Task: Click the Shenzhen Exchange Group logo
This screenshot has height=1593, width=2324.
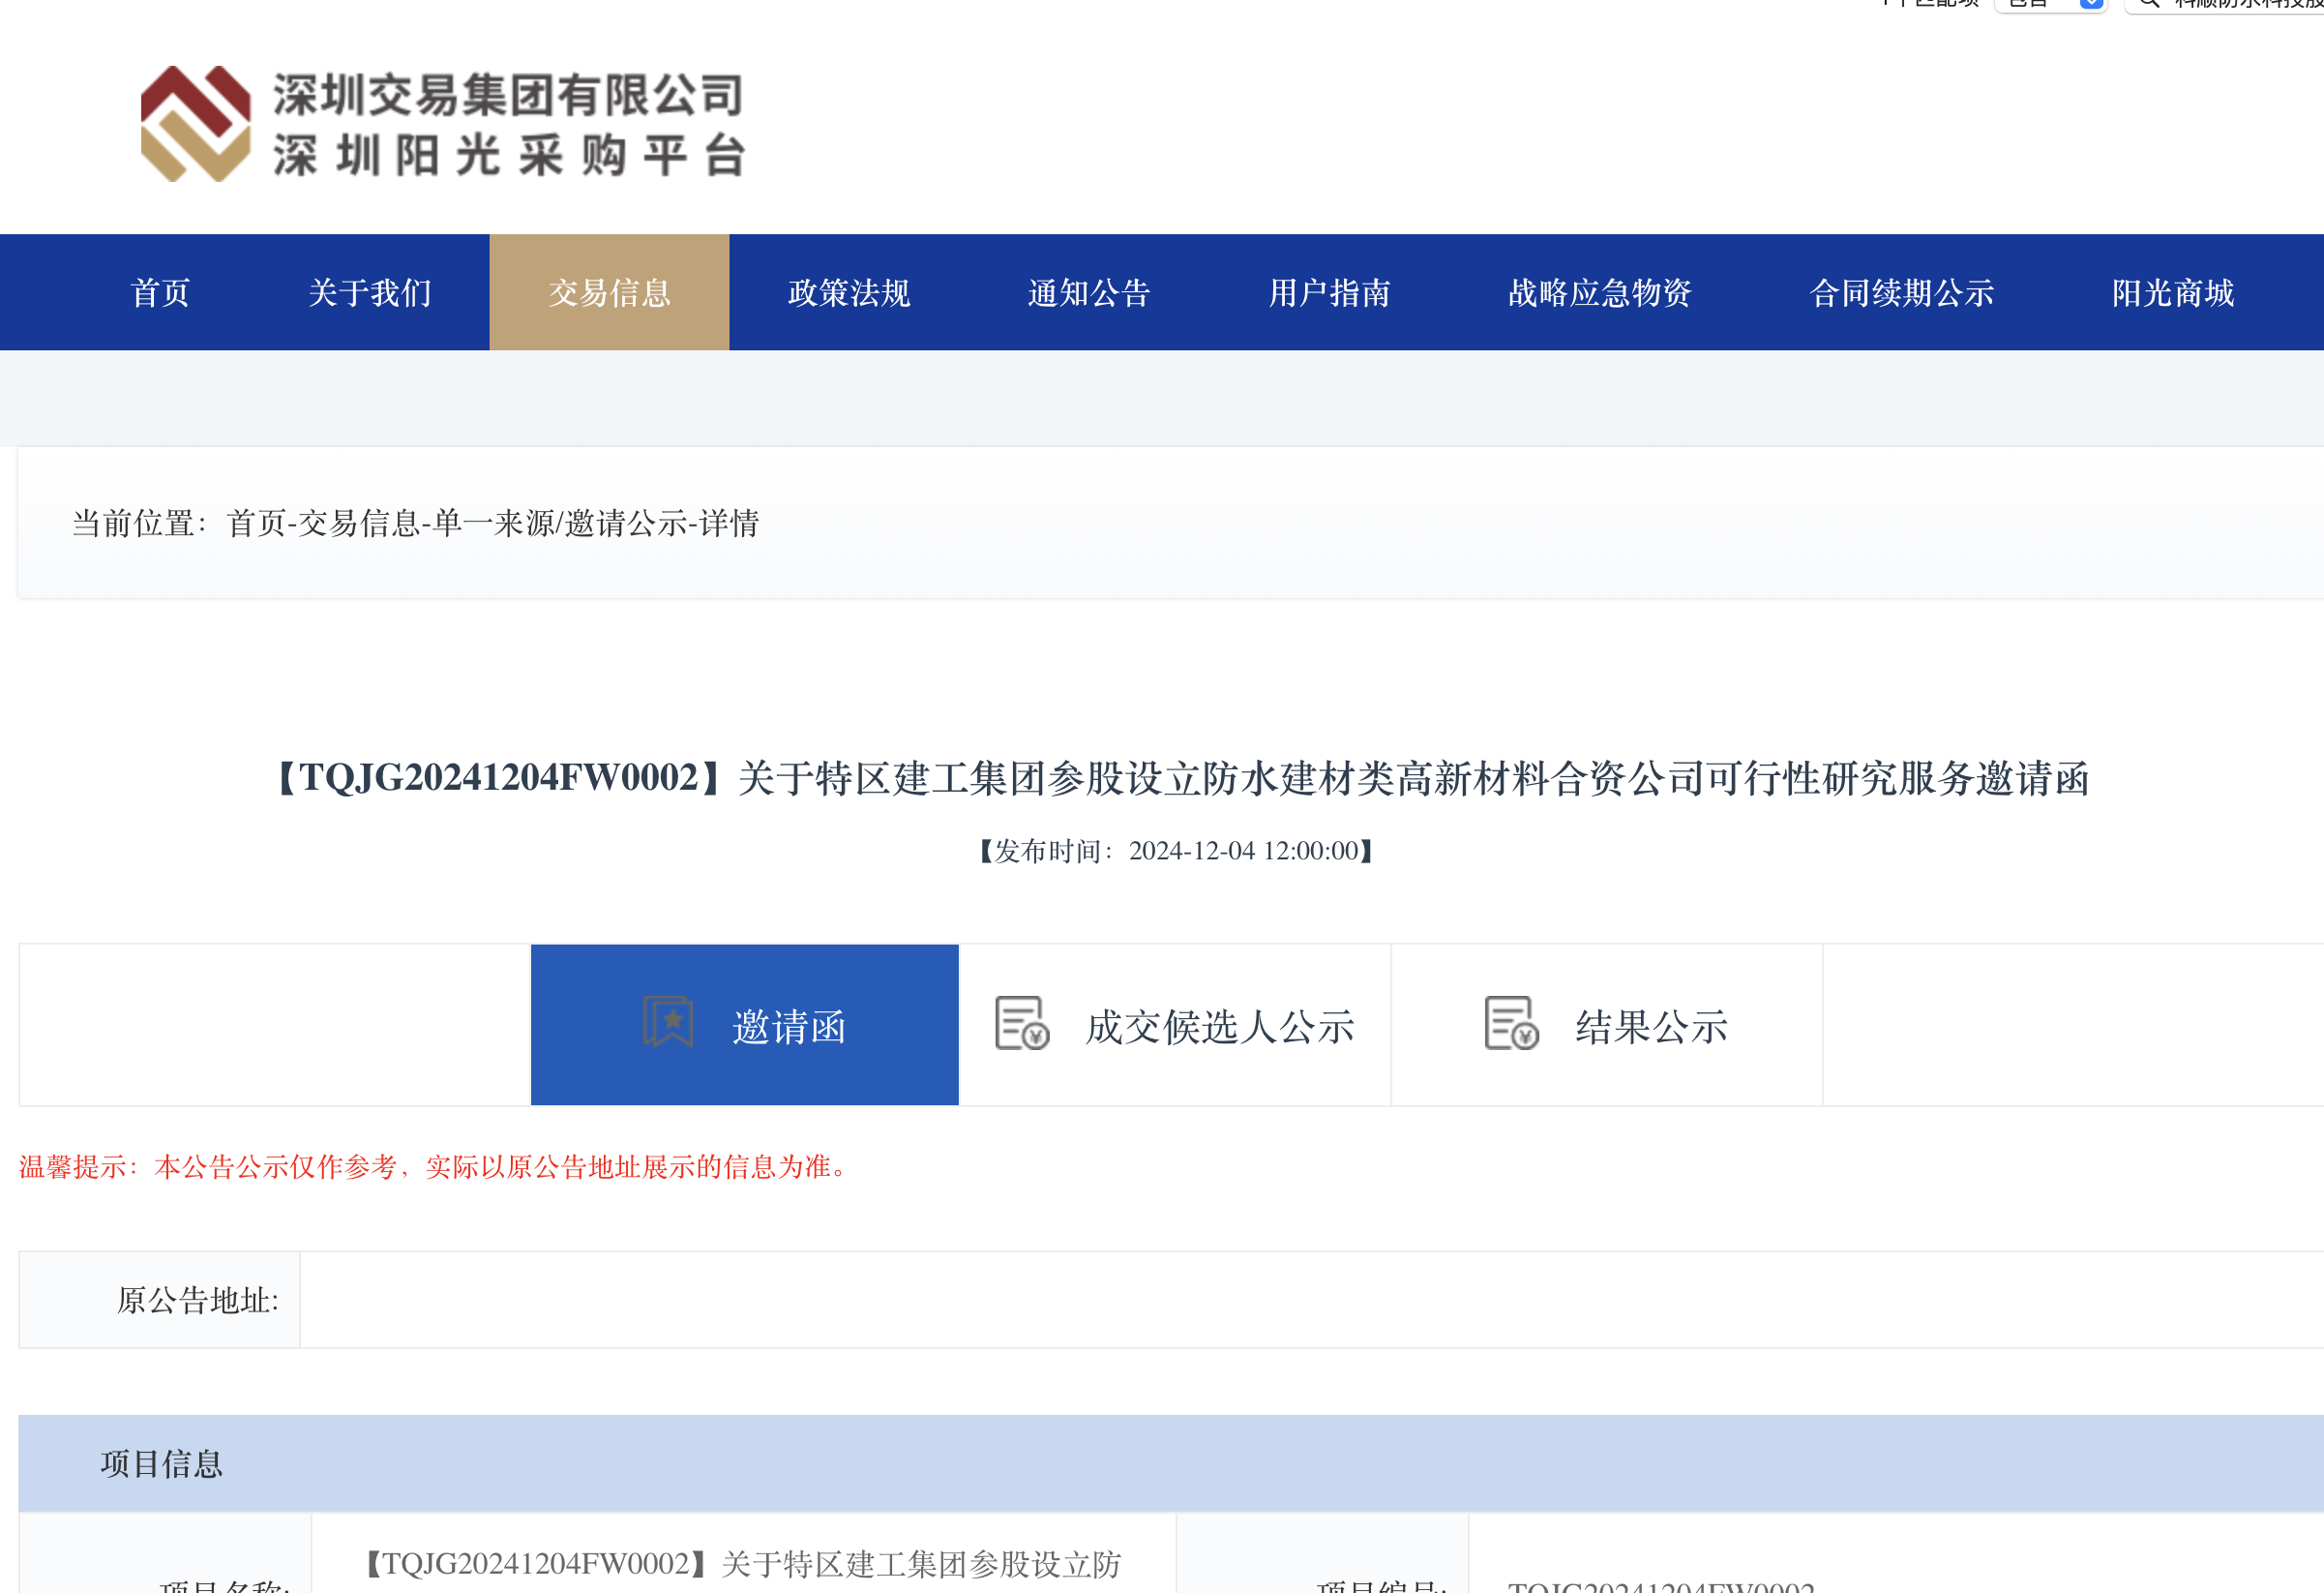Action: [x=195, y=123]
